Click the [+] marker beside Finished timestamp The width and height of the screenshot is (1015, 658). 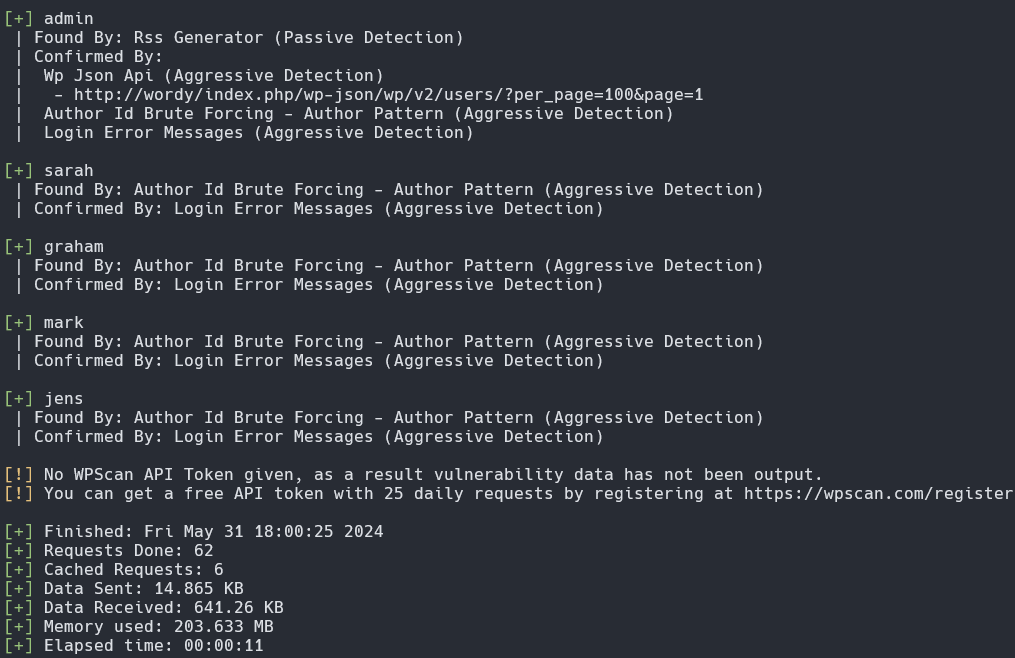[19, 532]
